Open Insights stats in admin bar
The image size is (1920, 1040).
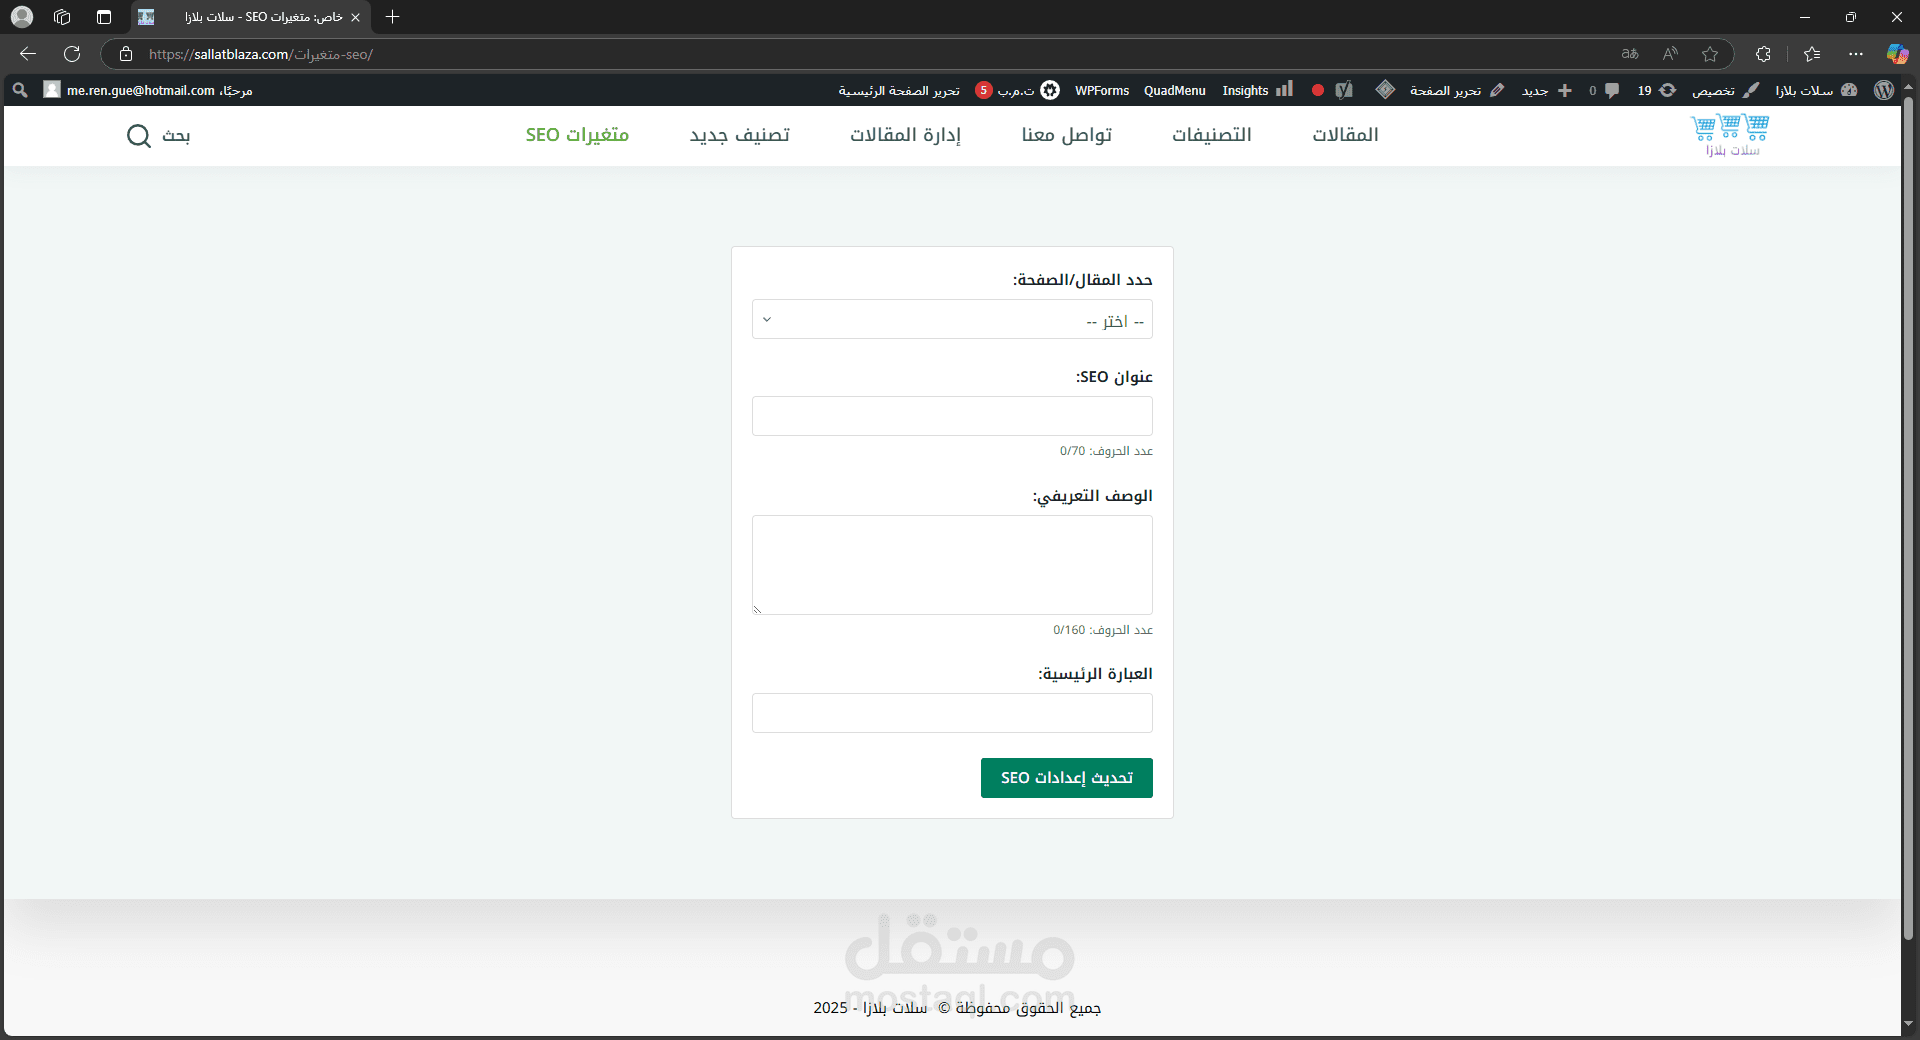tap(1257, 90)
